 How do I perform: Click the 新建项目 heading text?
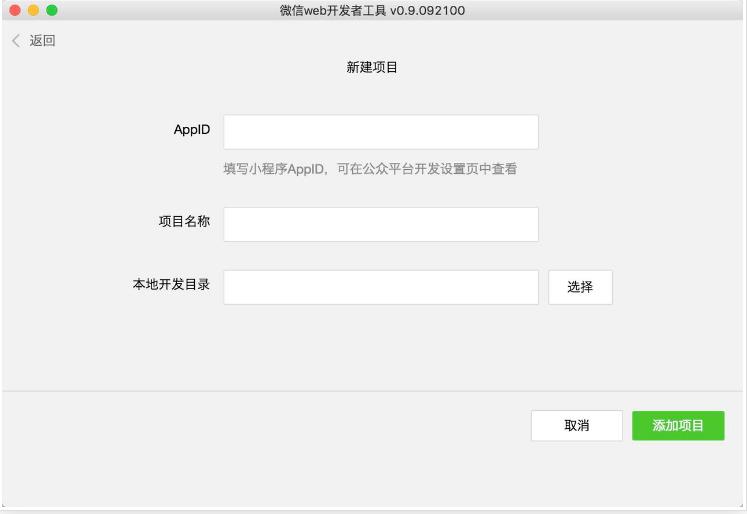coord(372,67)
